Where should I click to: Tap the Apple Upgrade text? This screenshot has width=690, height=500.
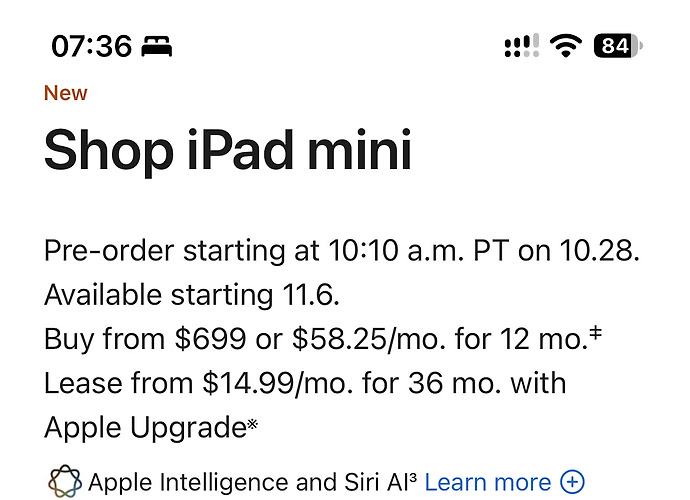146,428
